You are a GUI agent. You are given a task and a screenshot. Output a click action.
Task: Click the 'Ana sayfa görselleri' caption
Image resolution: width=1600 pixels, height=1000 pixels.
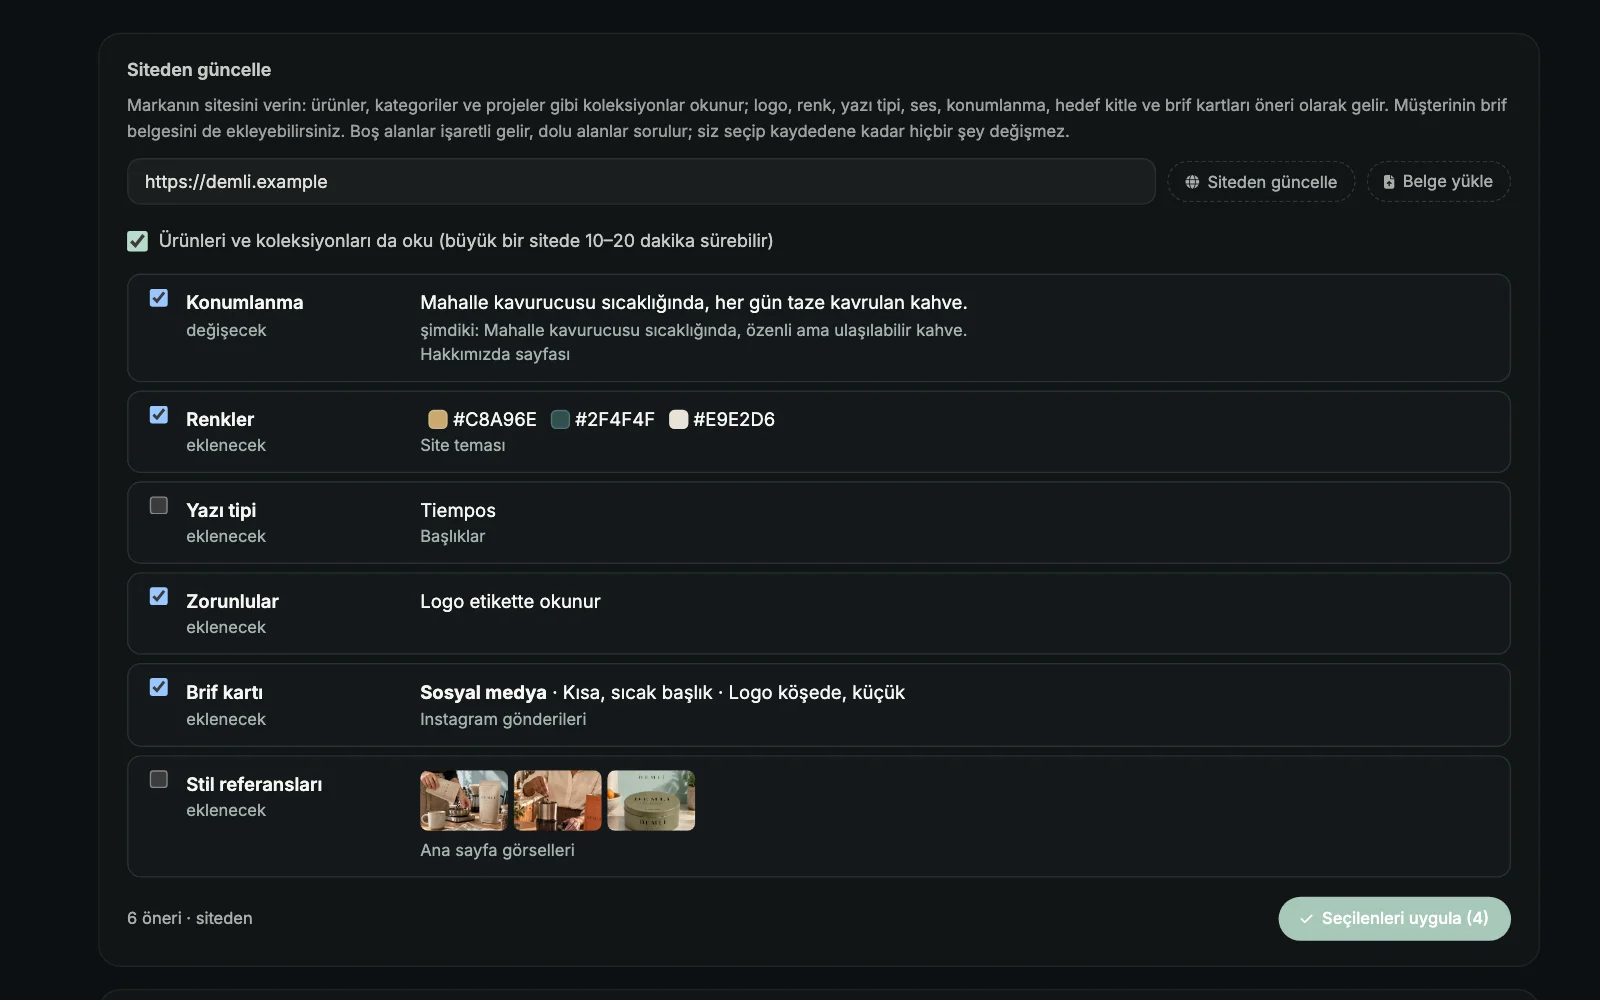coord(497,851)
